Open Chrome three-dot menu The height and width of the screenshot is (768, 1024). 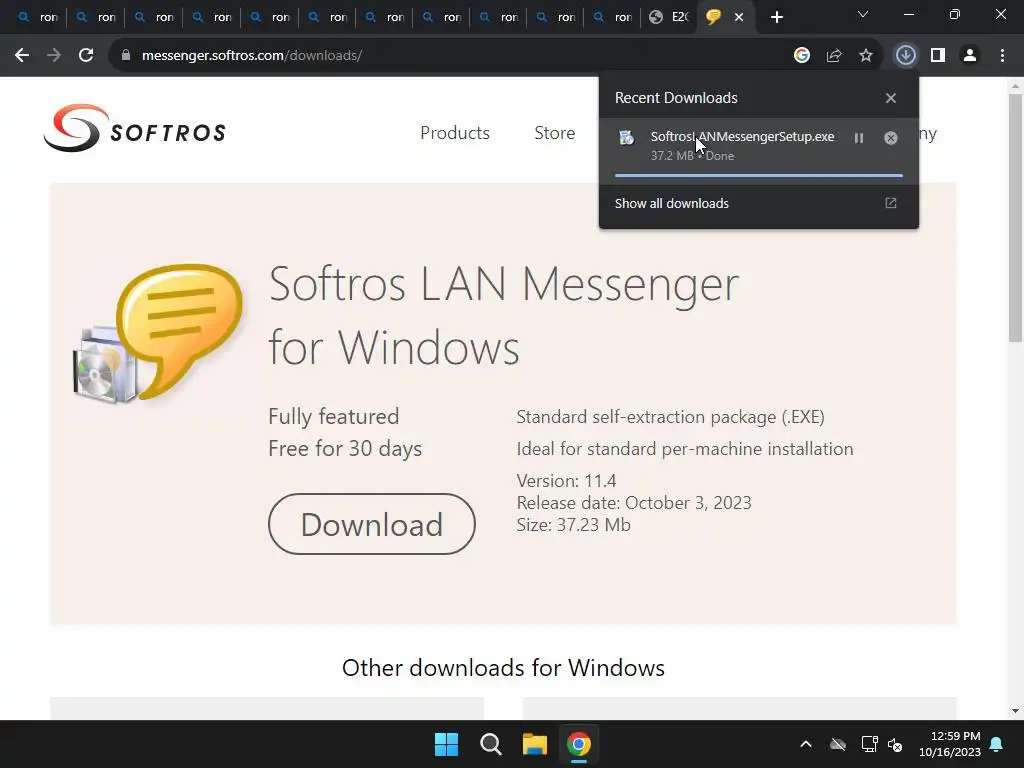click(x=1002, y=56)
